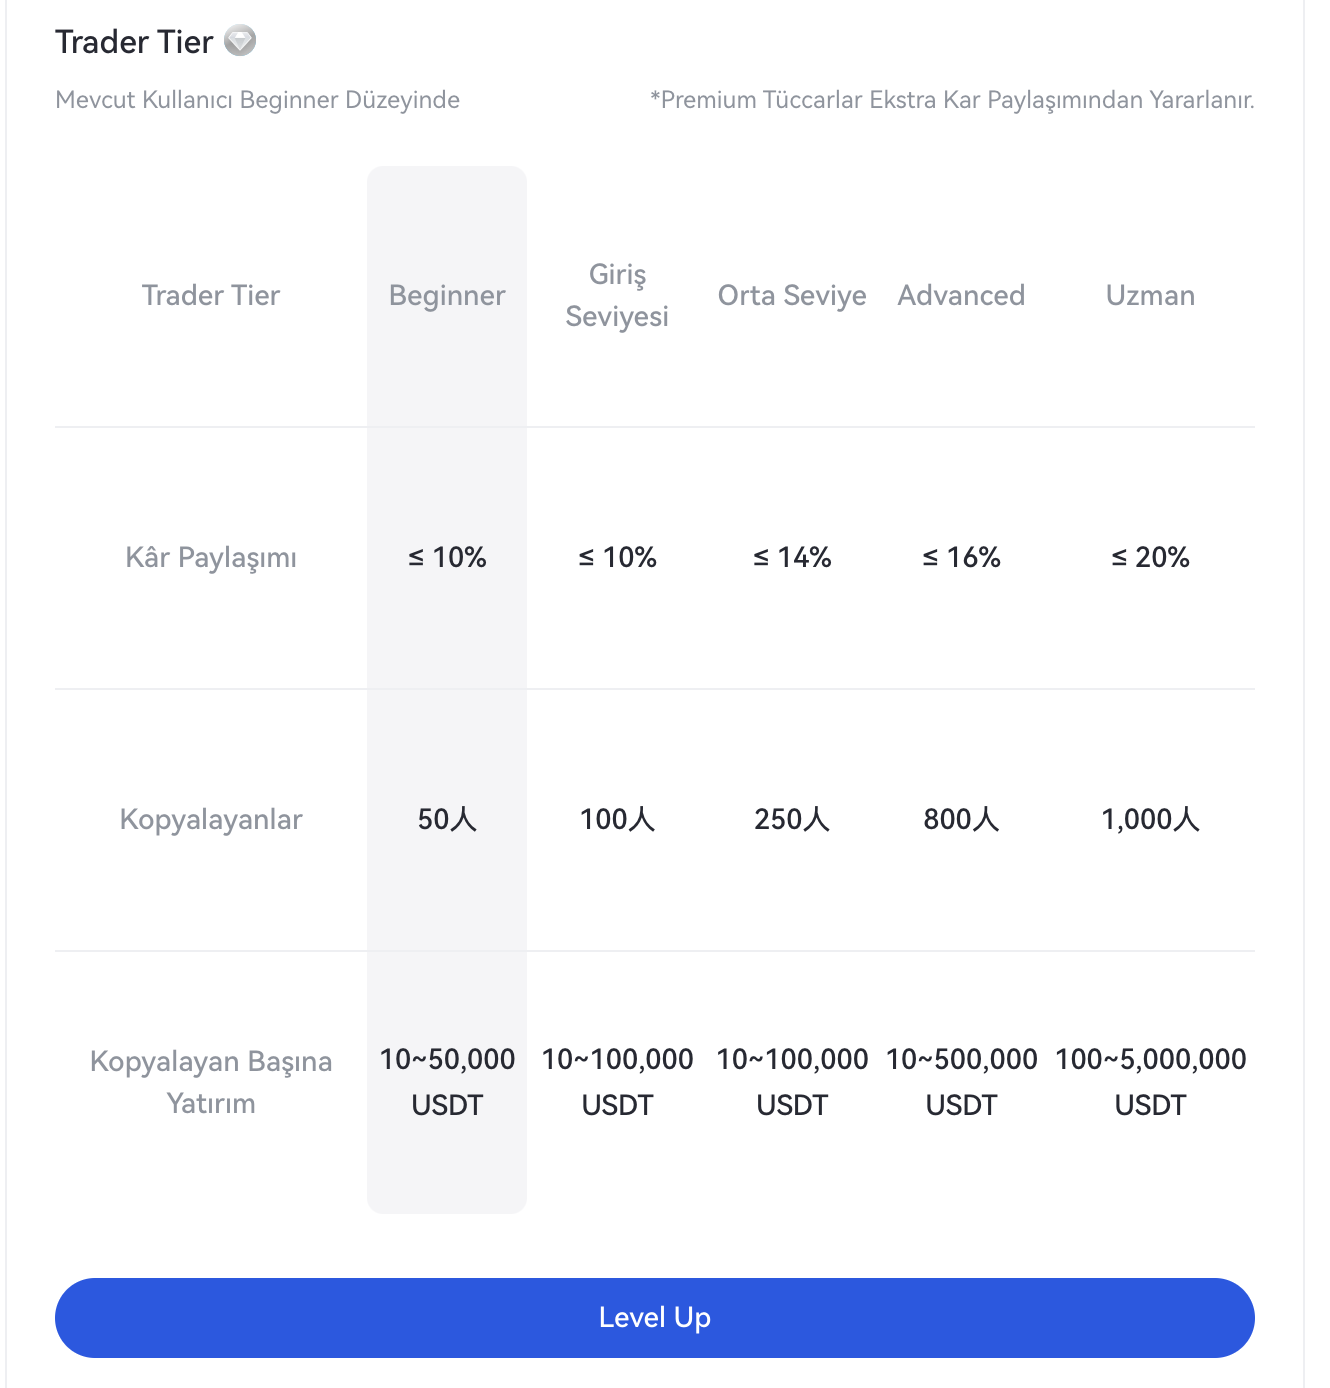Screen dimensions: 1330x1388
Task: Click the 1,000人 copiers value
Action: (x=1150, y=820)
